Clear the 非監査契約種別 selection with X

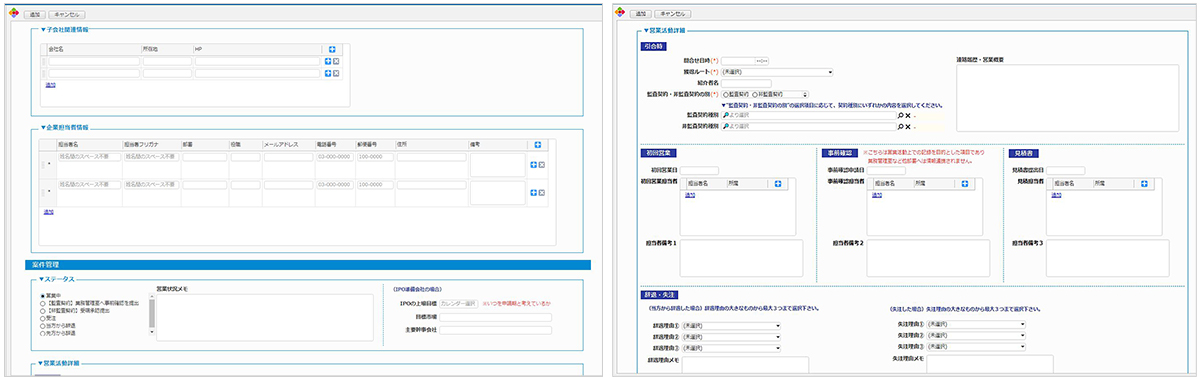[x=908, y=127]
